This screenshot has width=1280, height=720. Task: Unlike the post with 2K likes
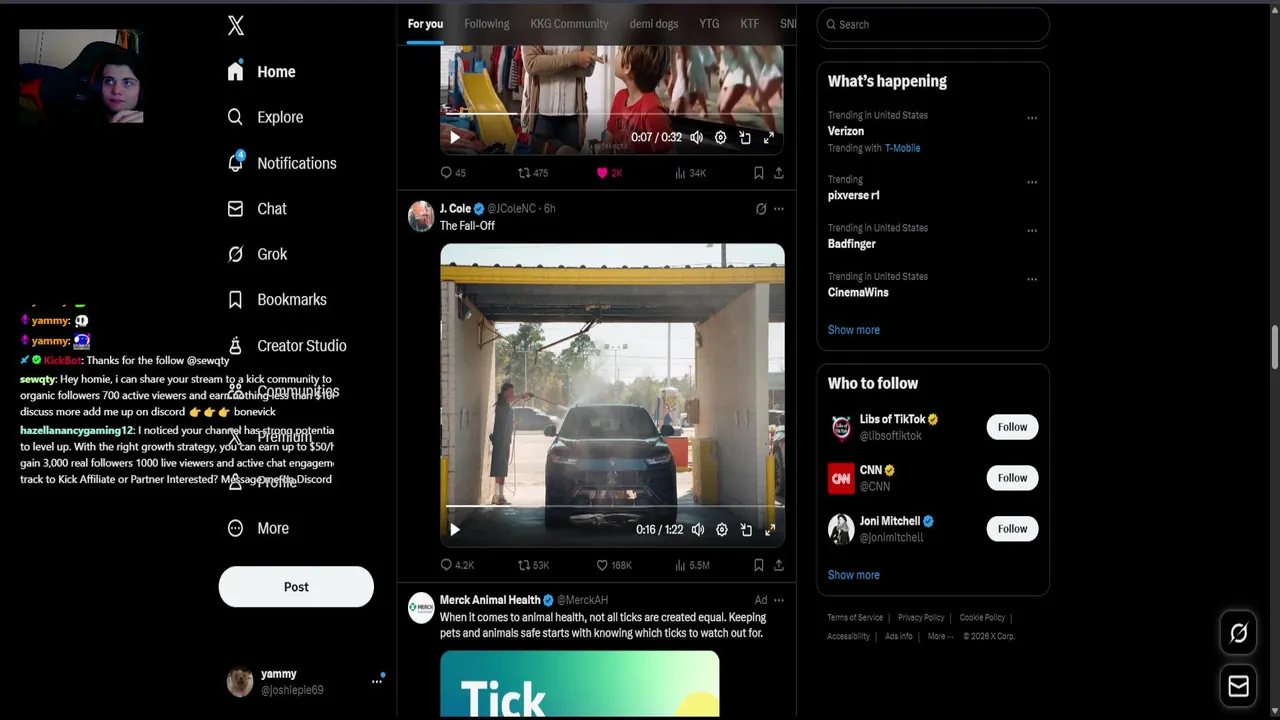pyautogui.click(x=609, y=173)
